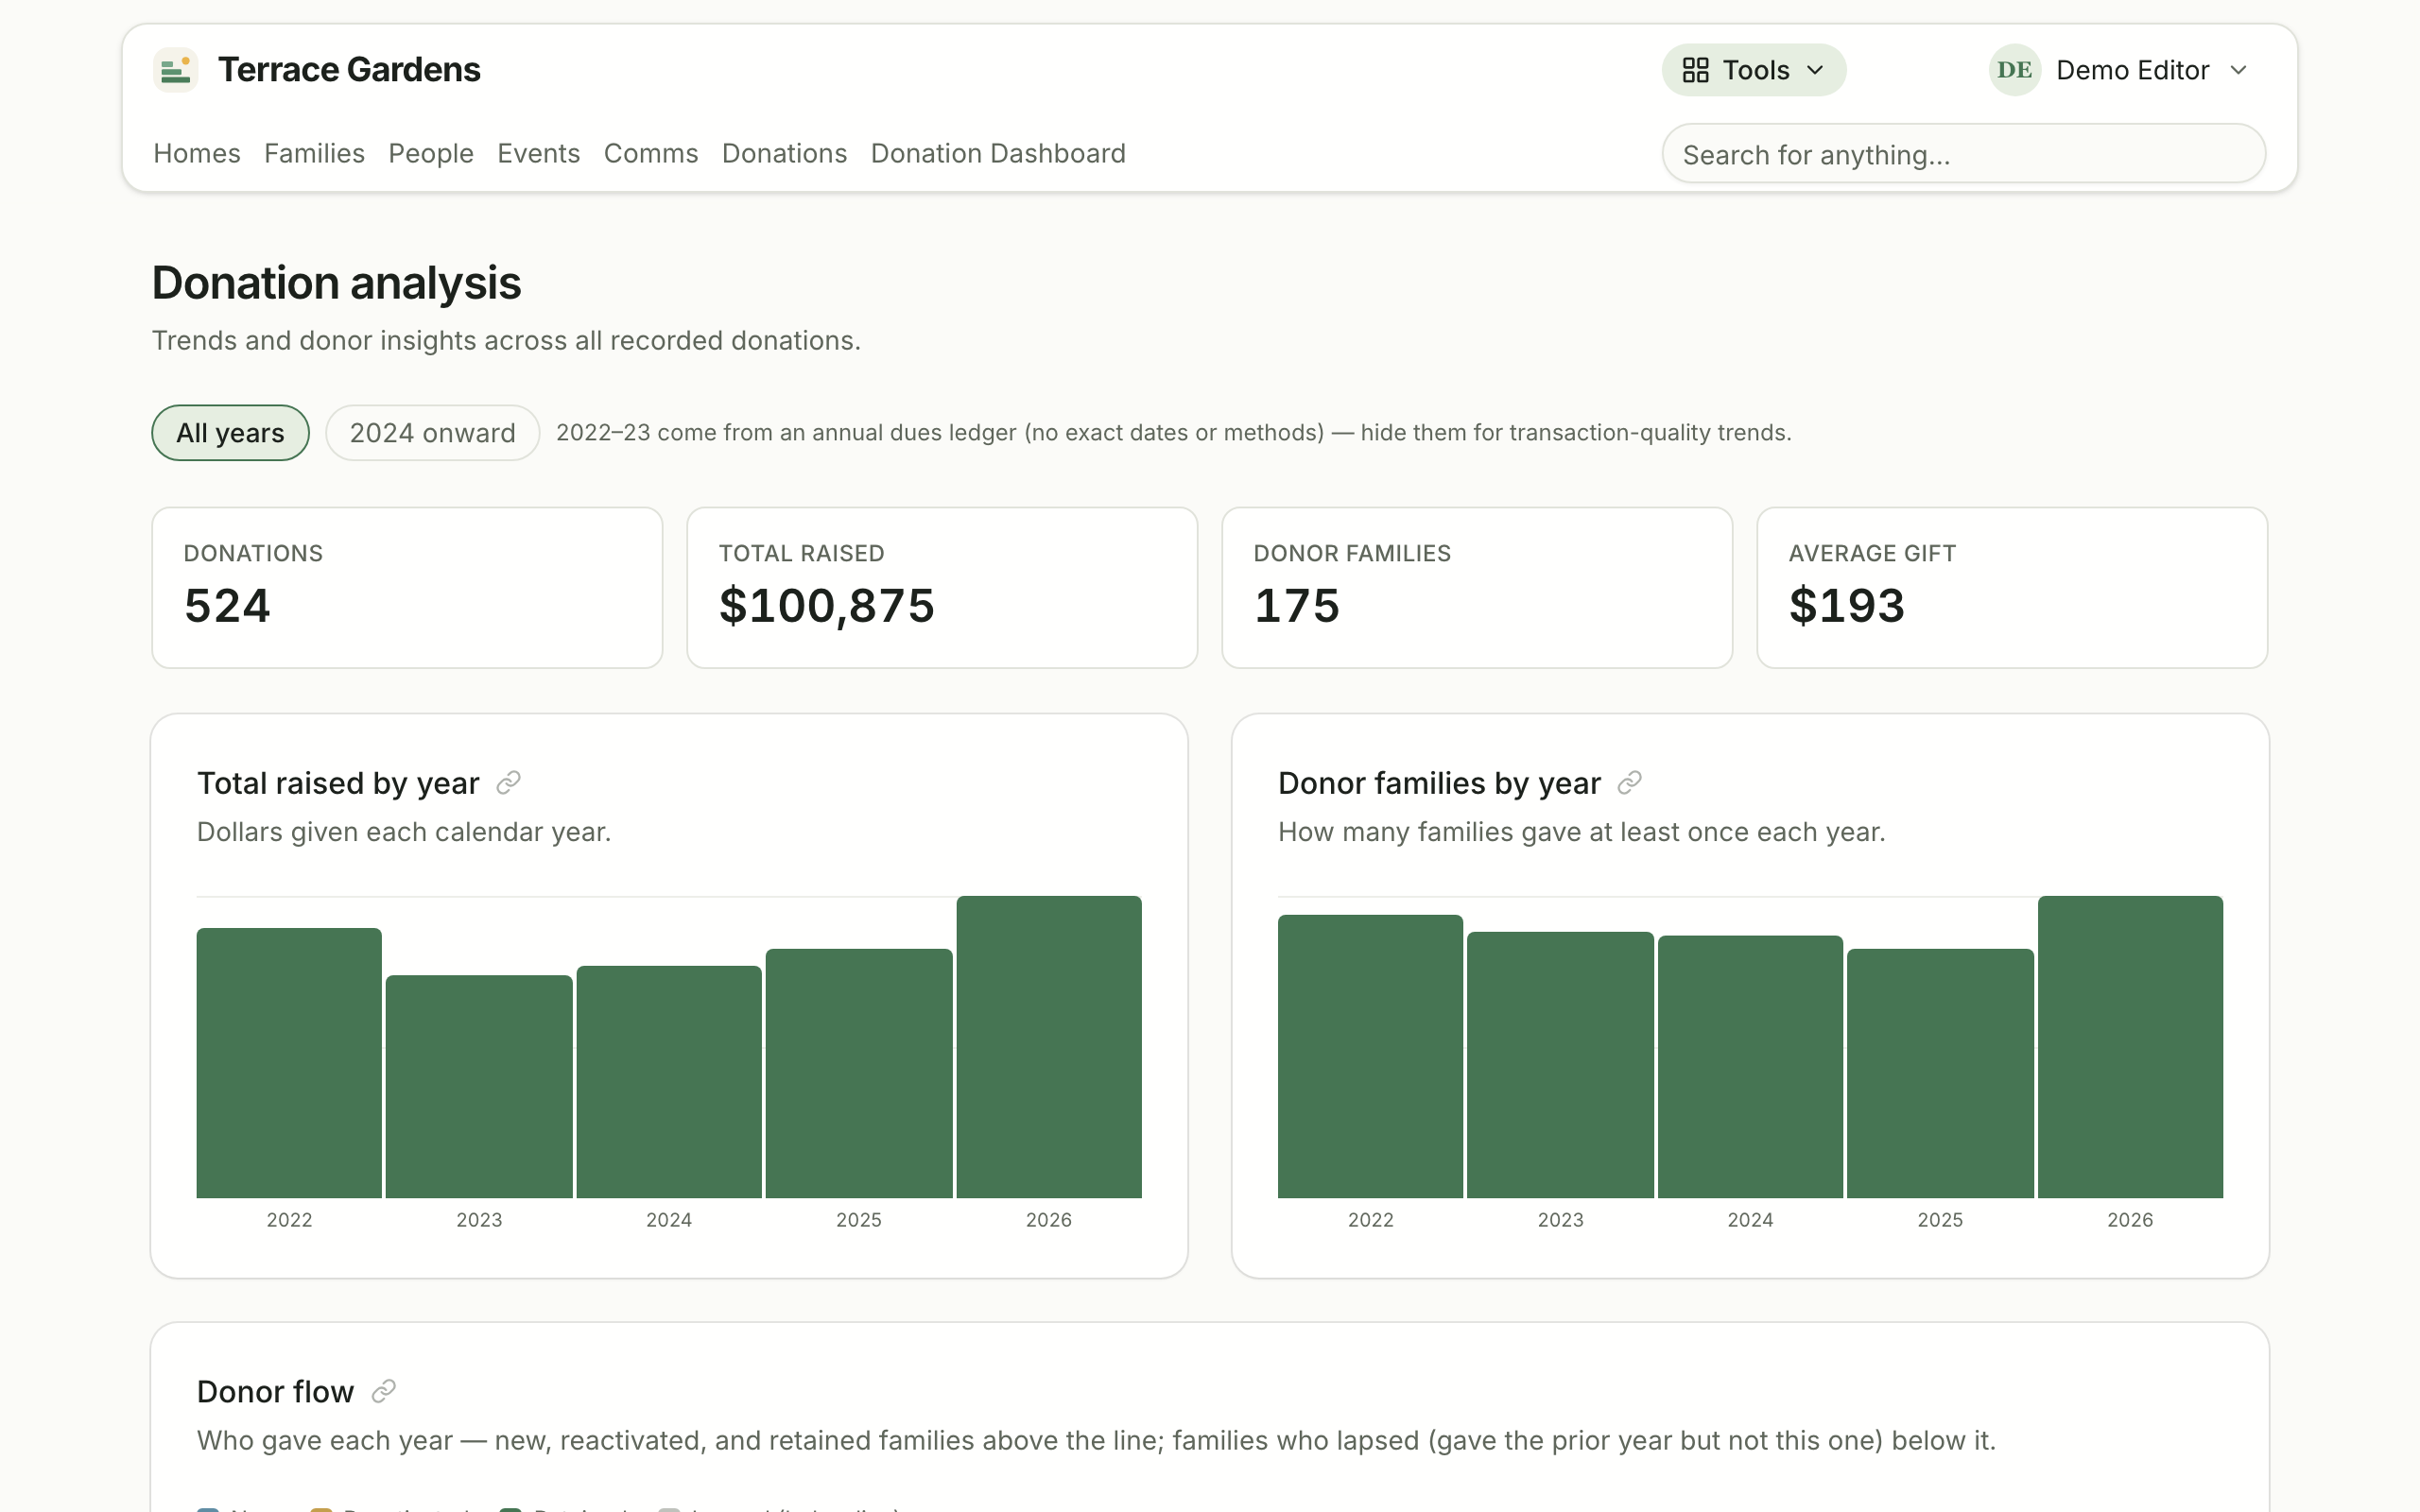Viewport: 2420px width, 1512px height.
Task: Click the 2023 label under Donor families chart
Action: (x=1560, y=1220)
